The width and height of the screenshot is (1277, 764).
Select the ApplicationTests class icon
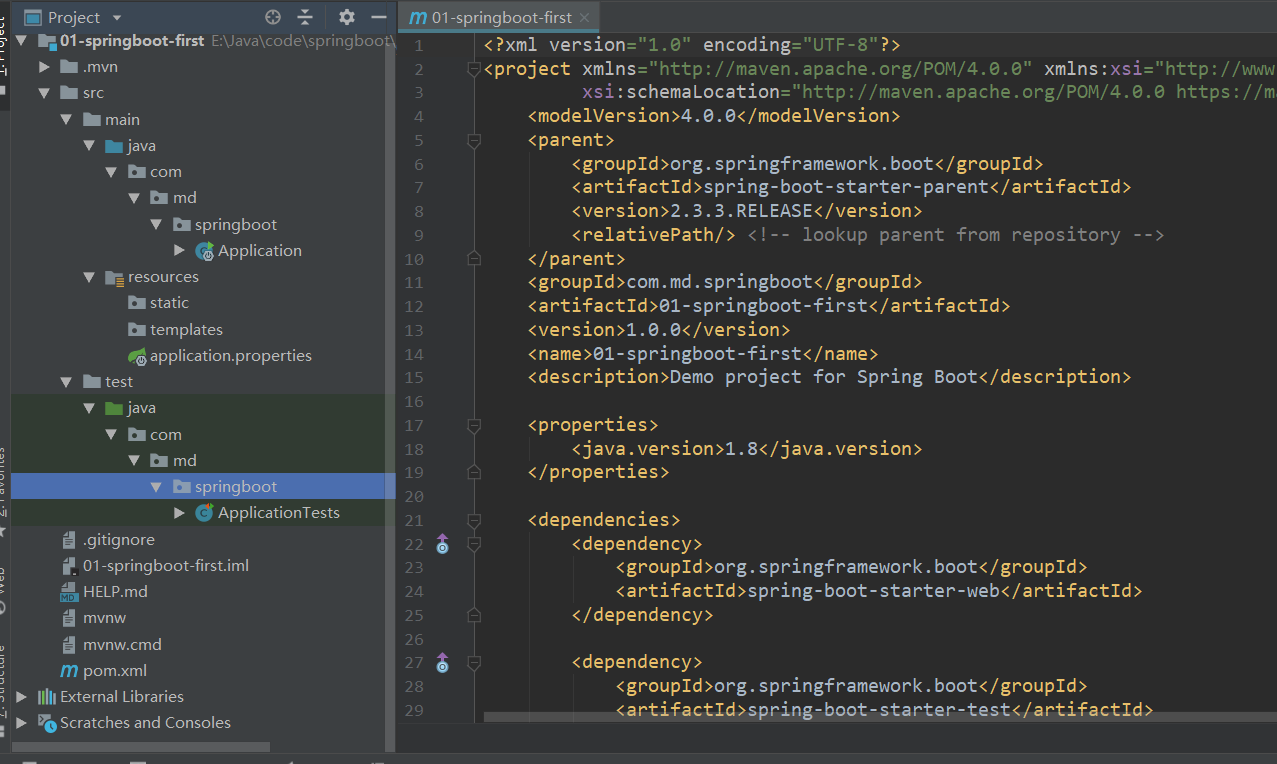pyautogui.click(x=204, y=513)
